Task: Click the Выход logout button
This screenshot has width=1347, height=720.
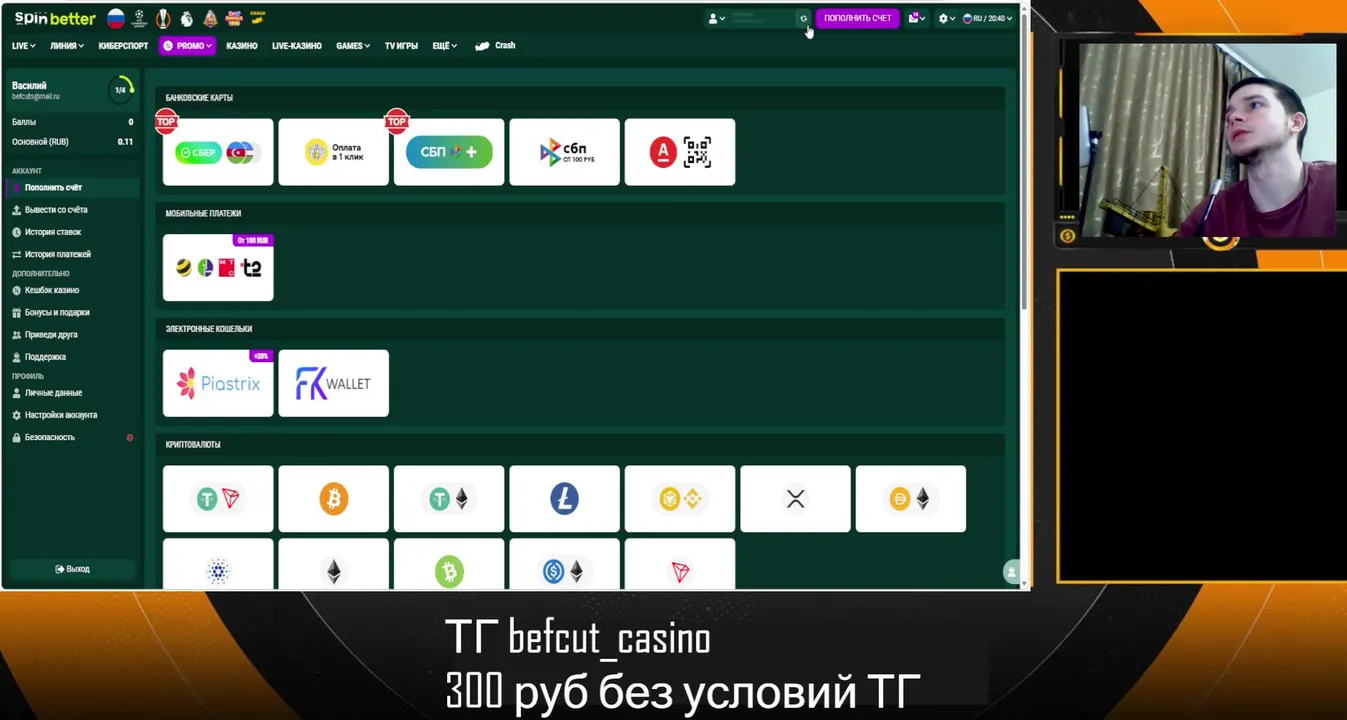Action: click(x=72, y=569)
